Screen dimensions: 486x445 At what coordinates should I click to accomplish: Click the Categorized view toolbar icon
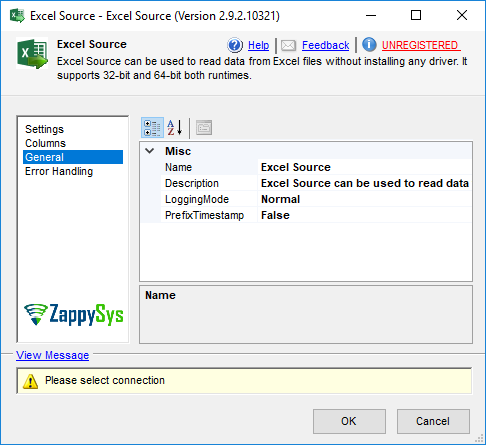pos(152,128)
